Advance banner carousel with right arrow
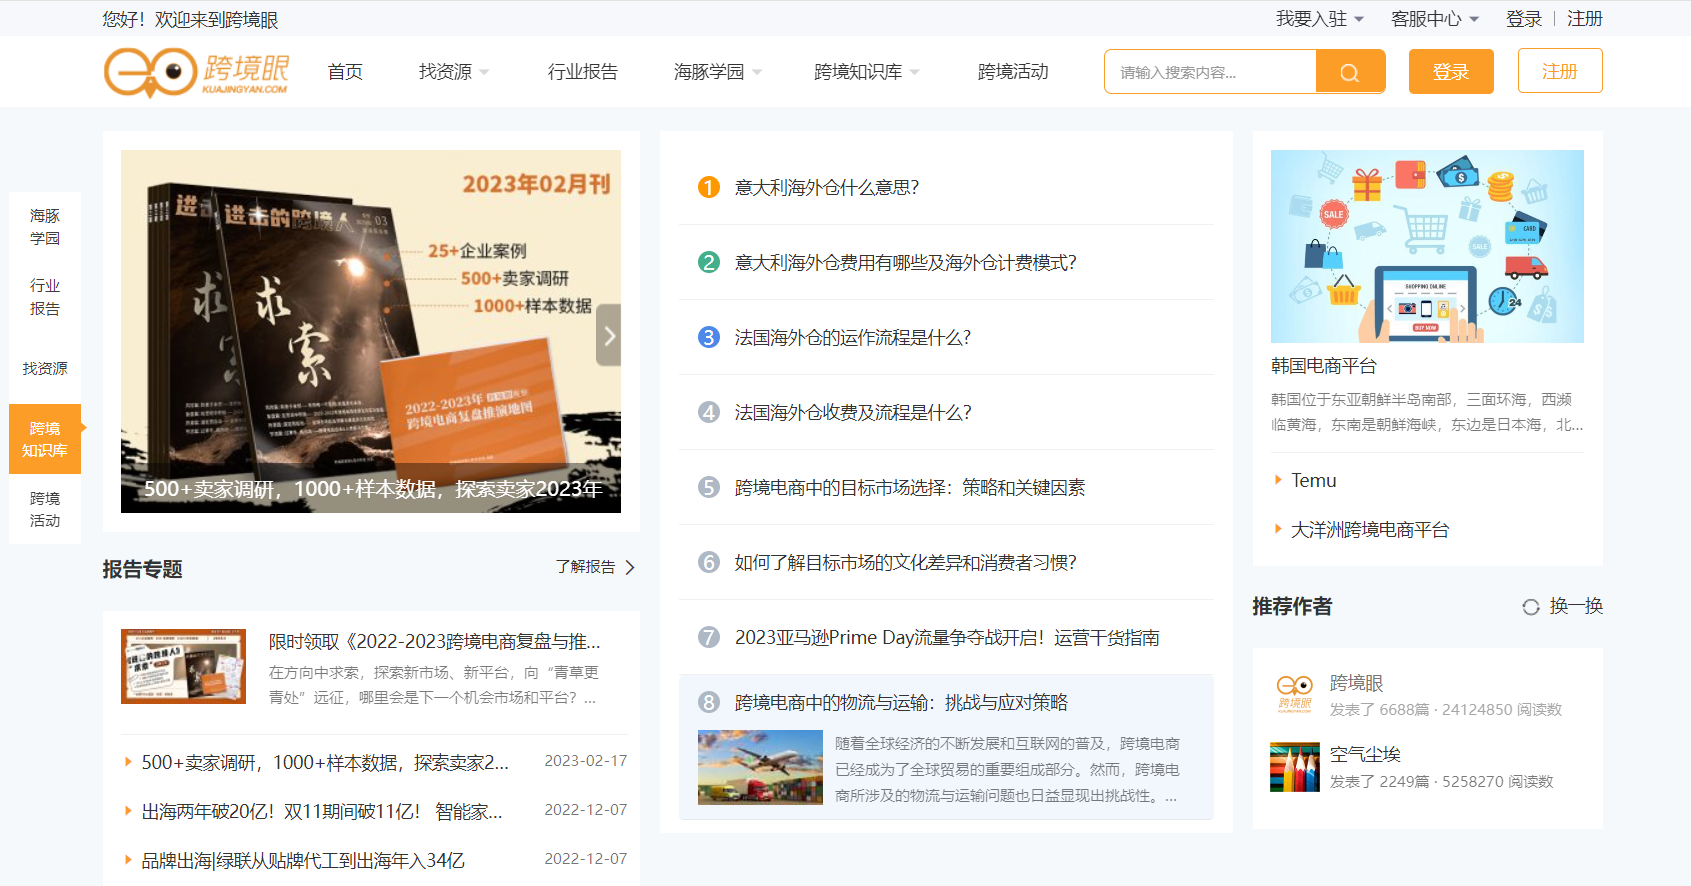The image size is (1691, 886). coord(609,335)
